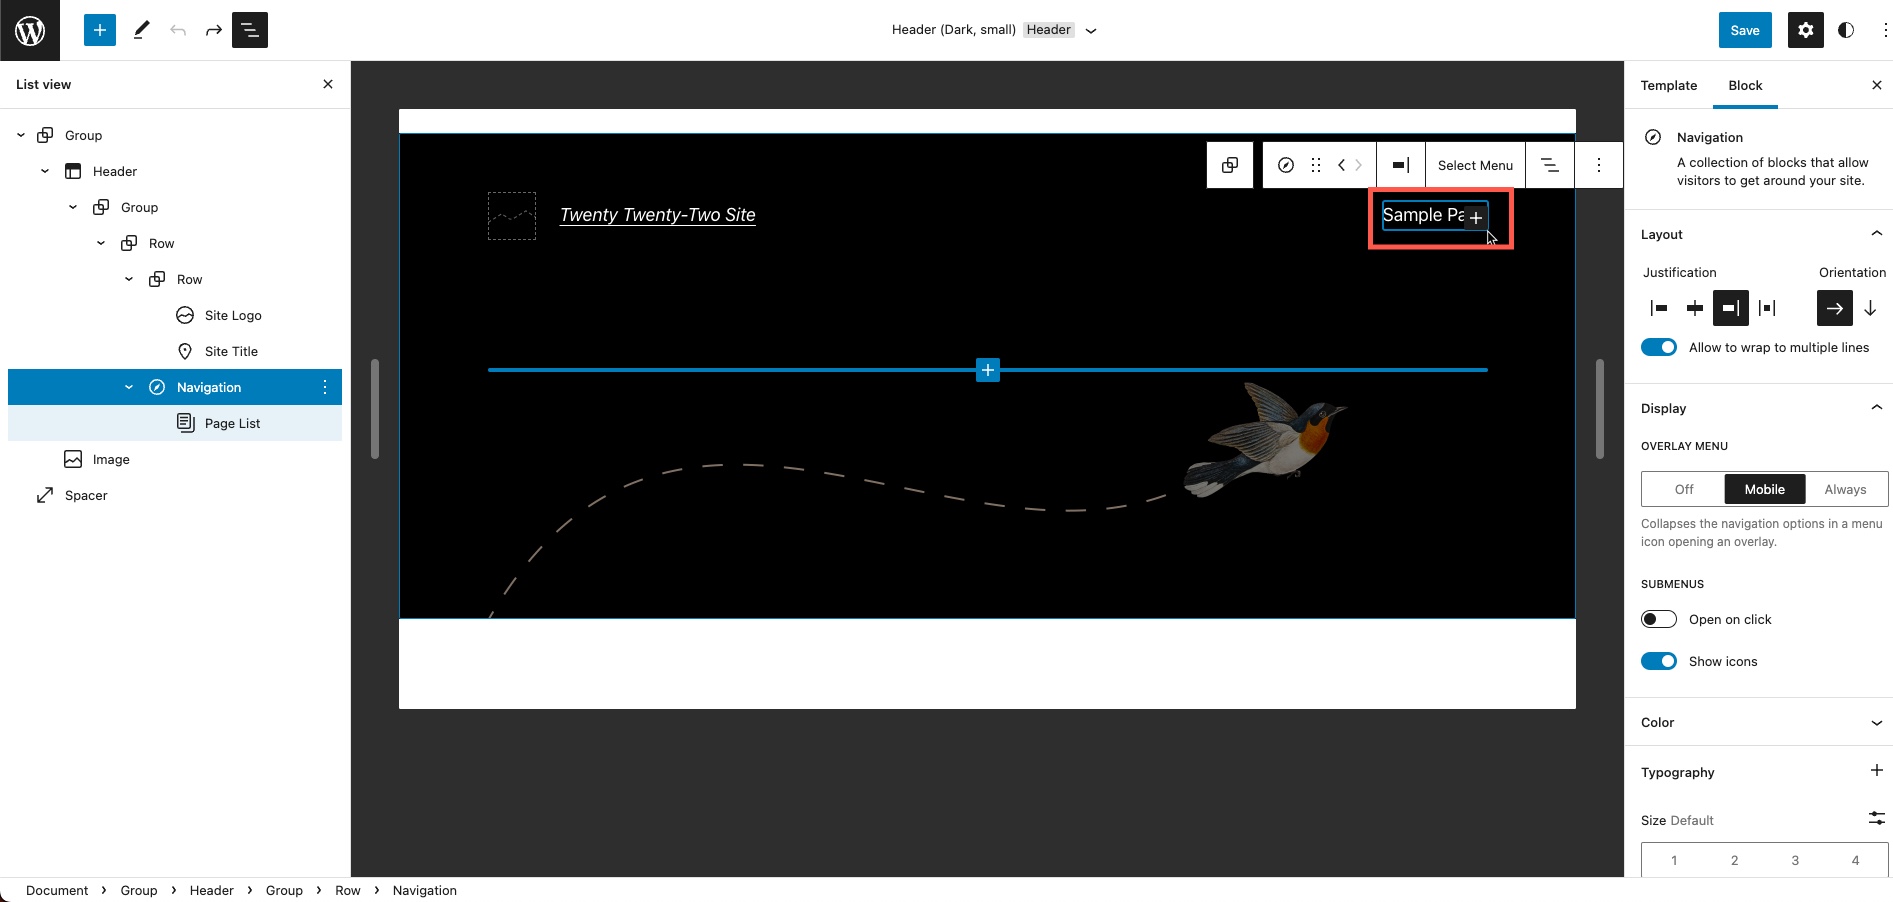This screenshot has height=902, width=1893.
Task: Collapse the Navigation item in List view
Action: (x=129, y=387)
